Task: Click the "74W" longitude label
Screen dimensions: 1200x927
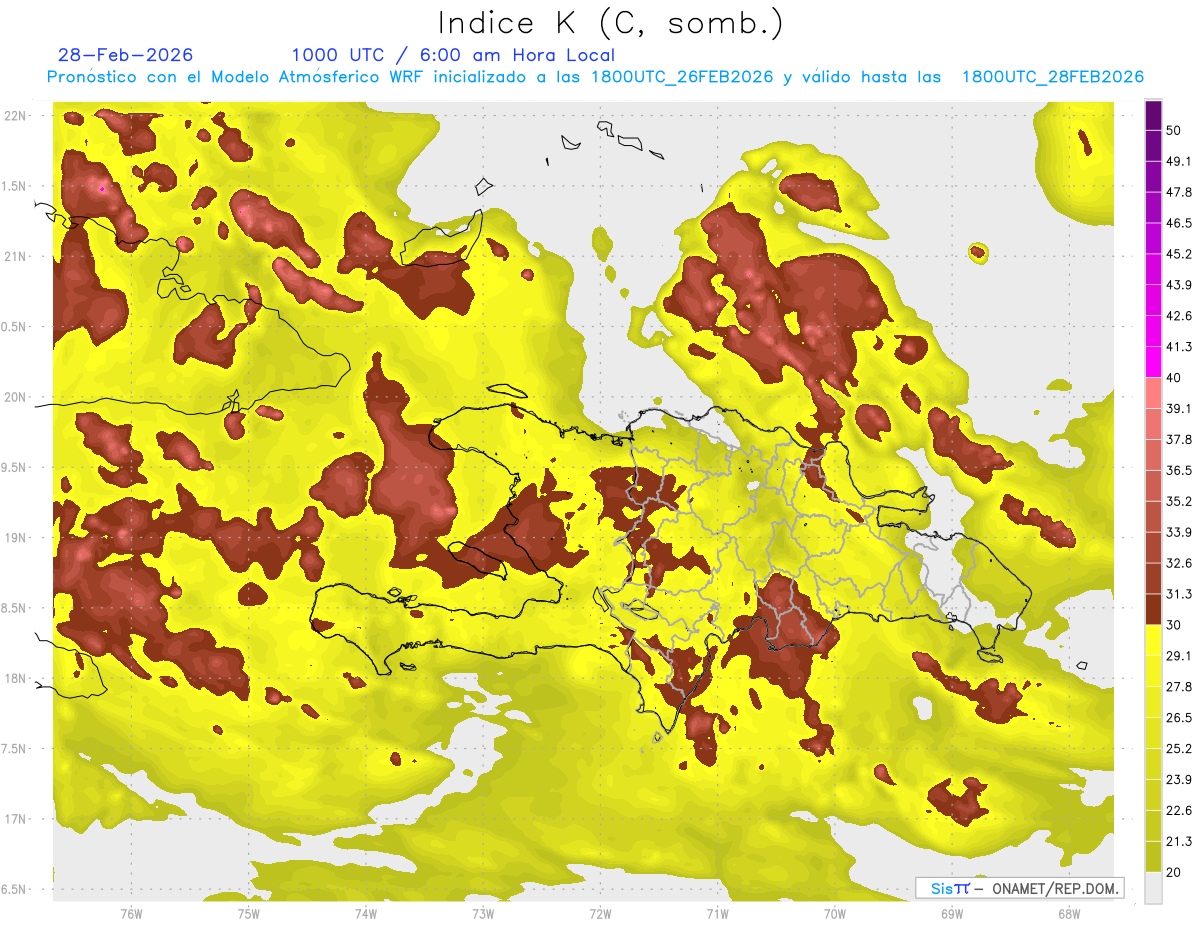Action: (365, 914)
